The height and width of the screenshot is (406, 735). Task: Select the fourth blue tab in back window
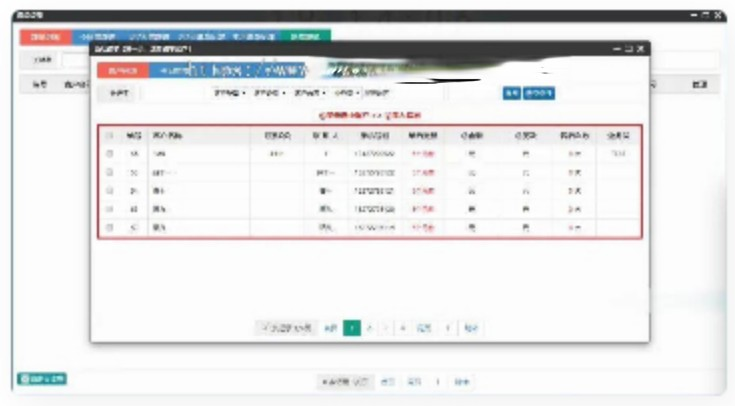point(255,37)
